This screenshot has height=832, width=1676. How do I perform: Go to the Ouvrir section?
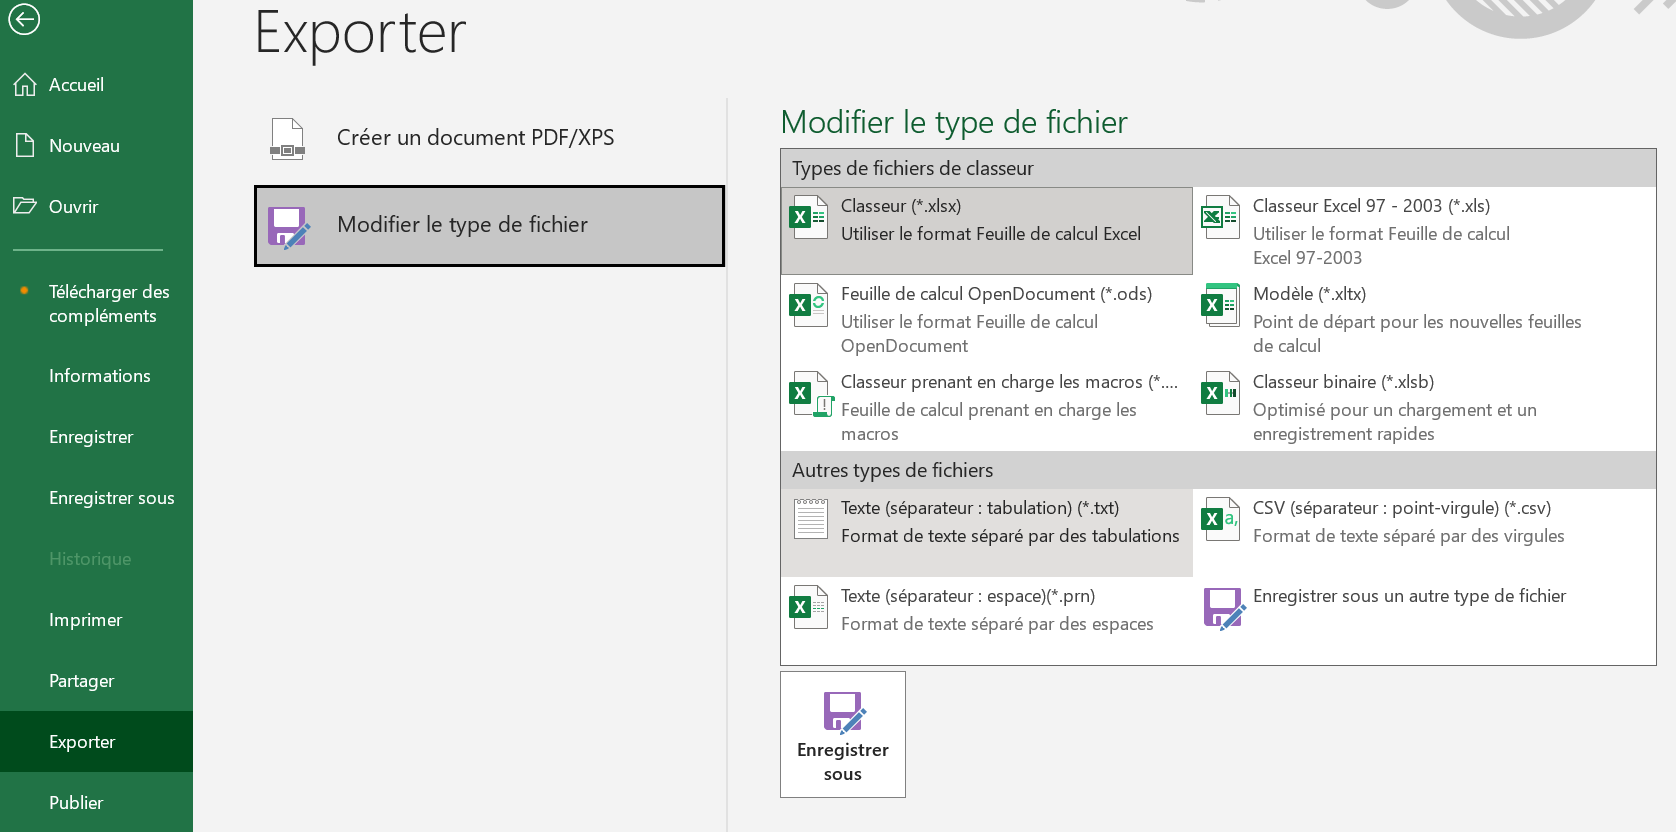coord(96,207)
